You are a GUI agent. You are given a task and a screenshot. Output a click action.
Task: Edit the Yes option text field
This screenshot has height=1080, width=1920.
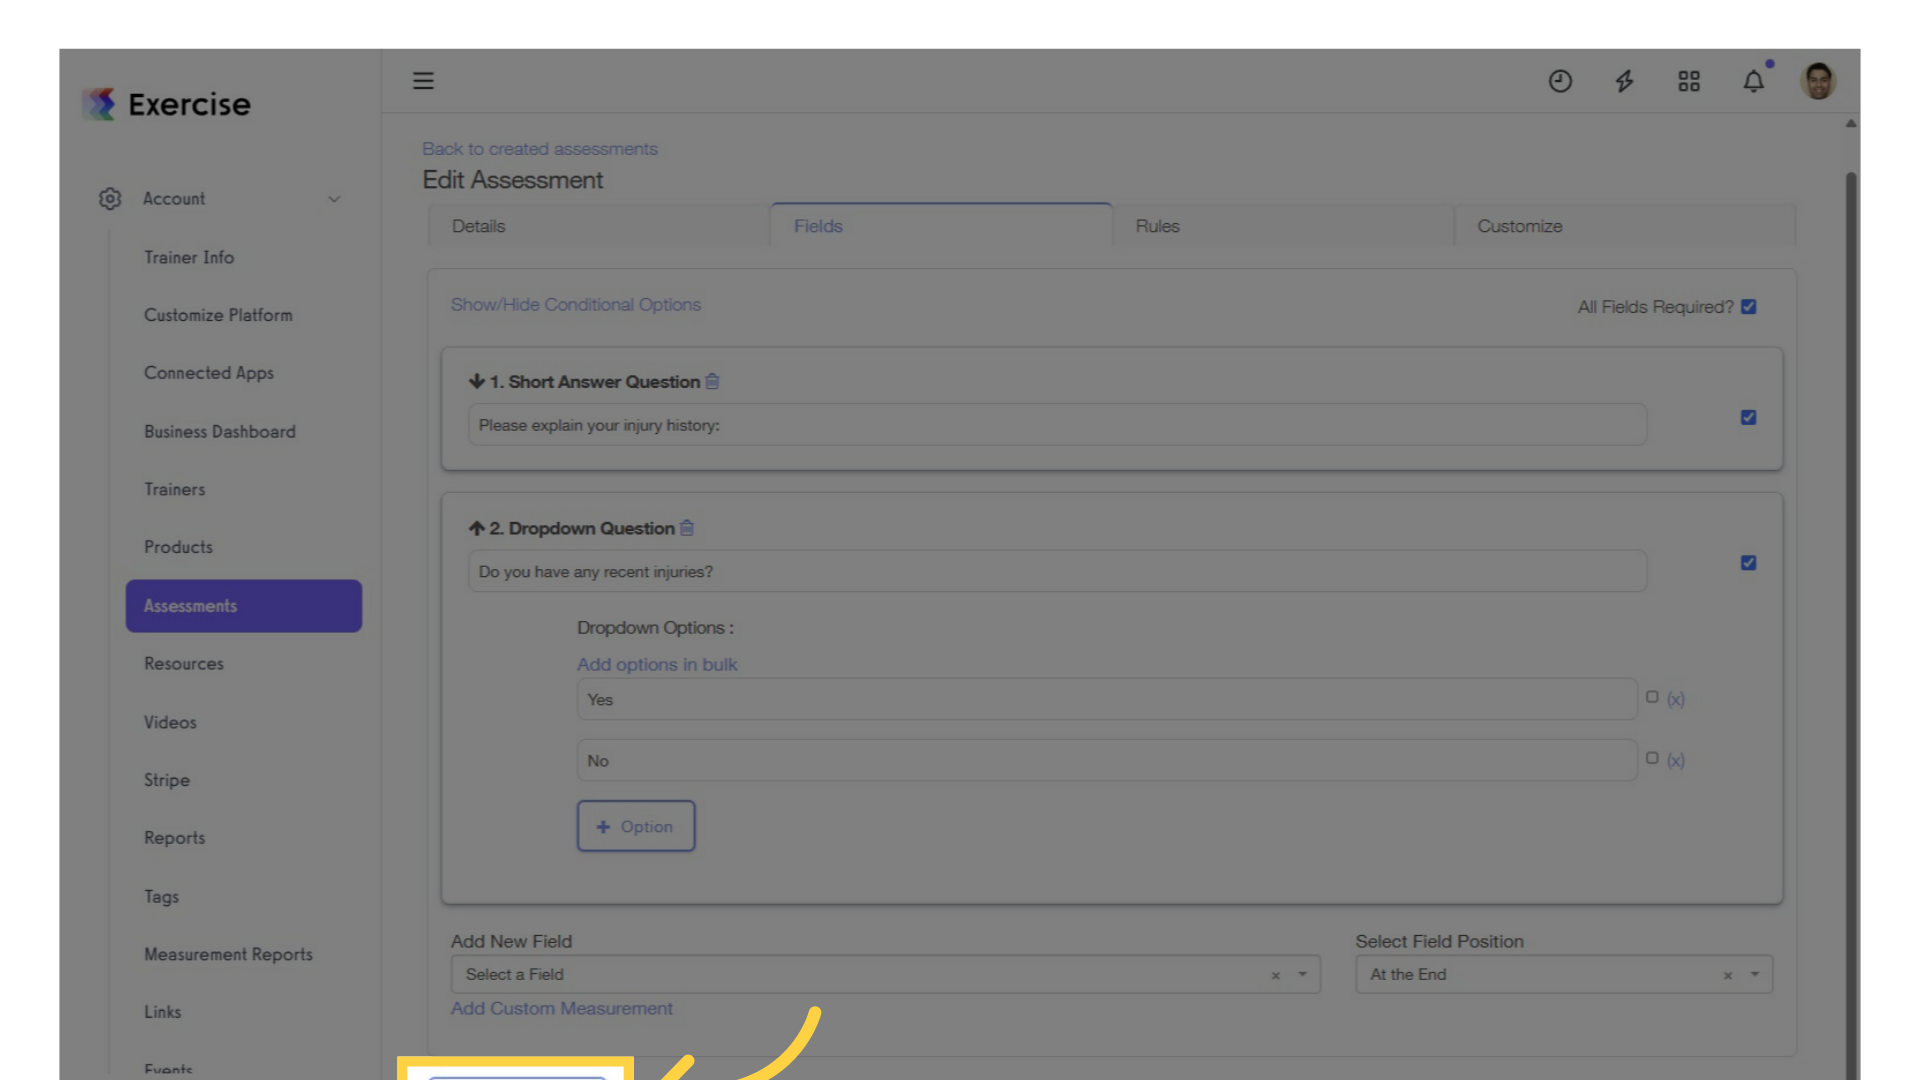point(1107,699)
